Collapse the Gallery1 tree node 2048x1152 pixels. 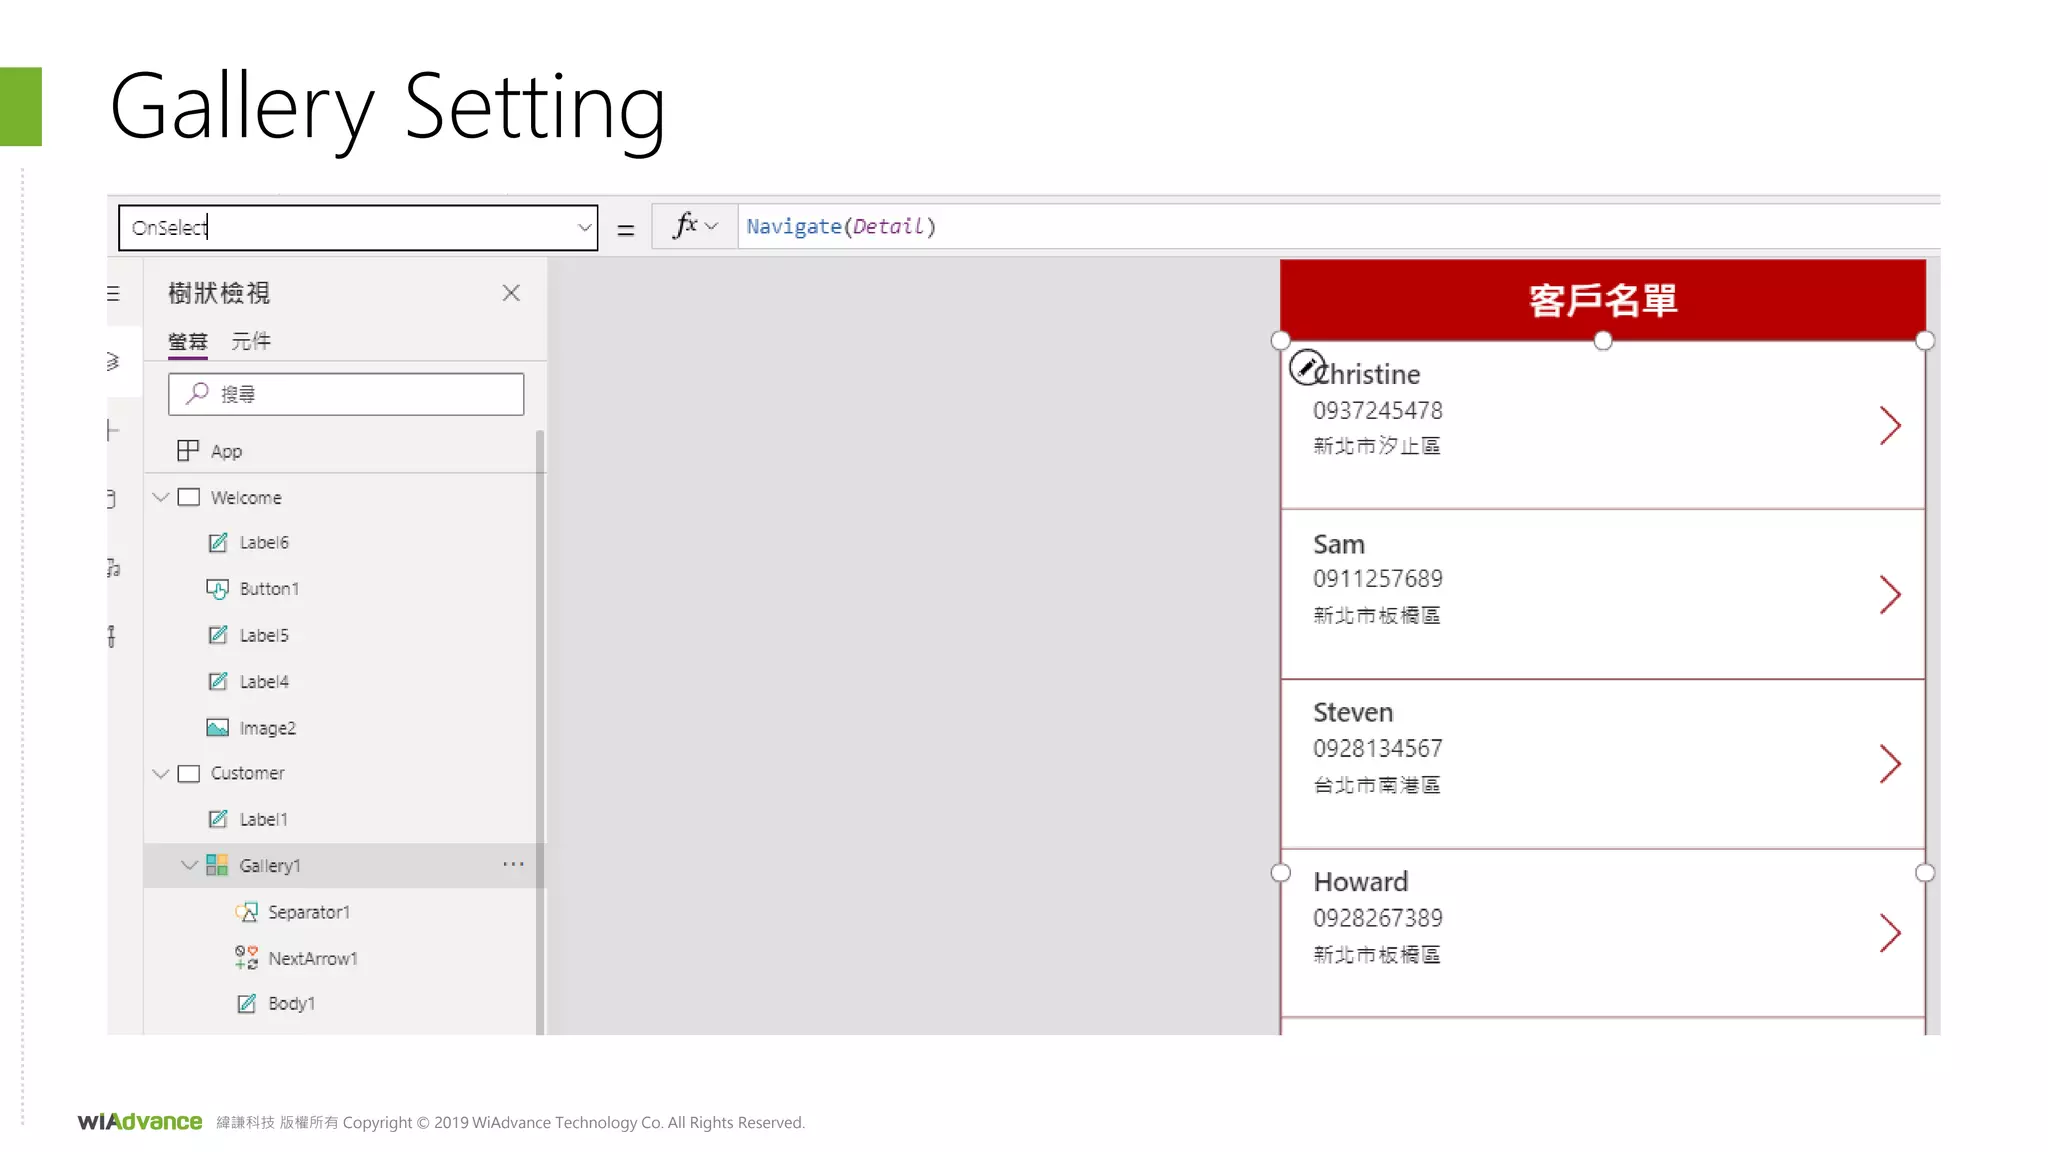189,865
